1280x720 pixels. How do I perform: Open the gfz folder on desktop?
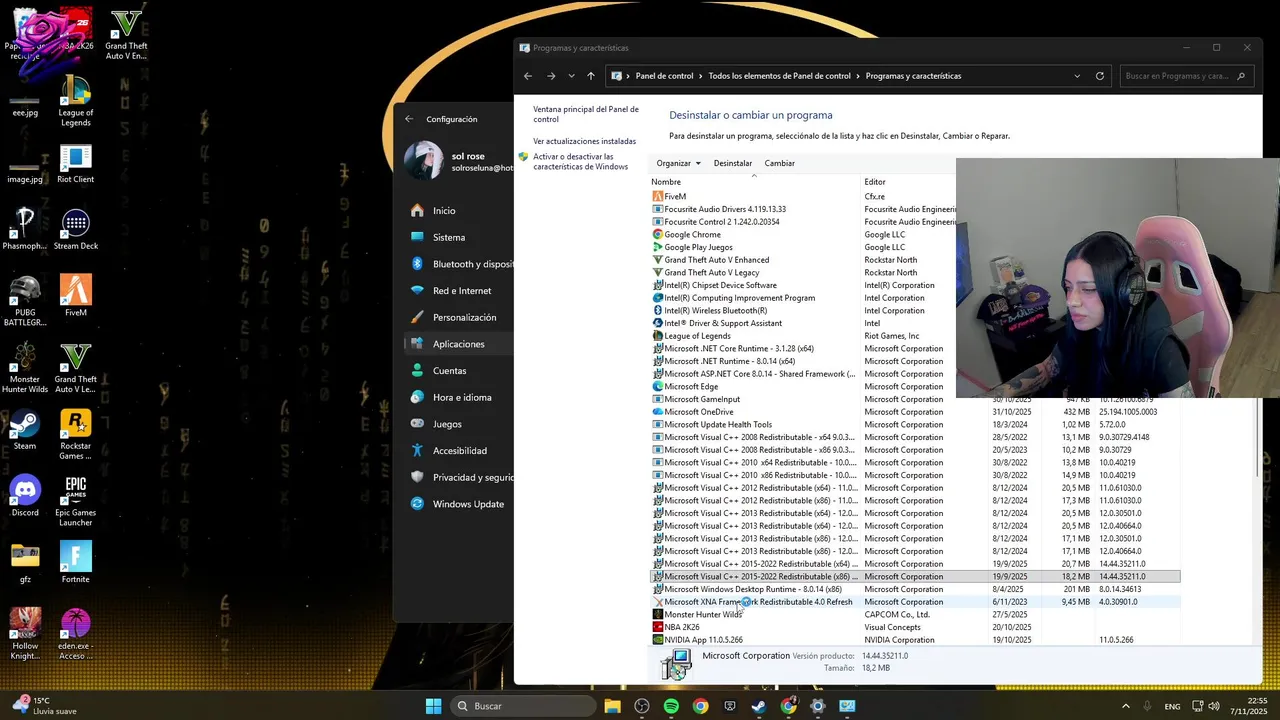click(x=25, y=563)
